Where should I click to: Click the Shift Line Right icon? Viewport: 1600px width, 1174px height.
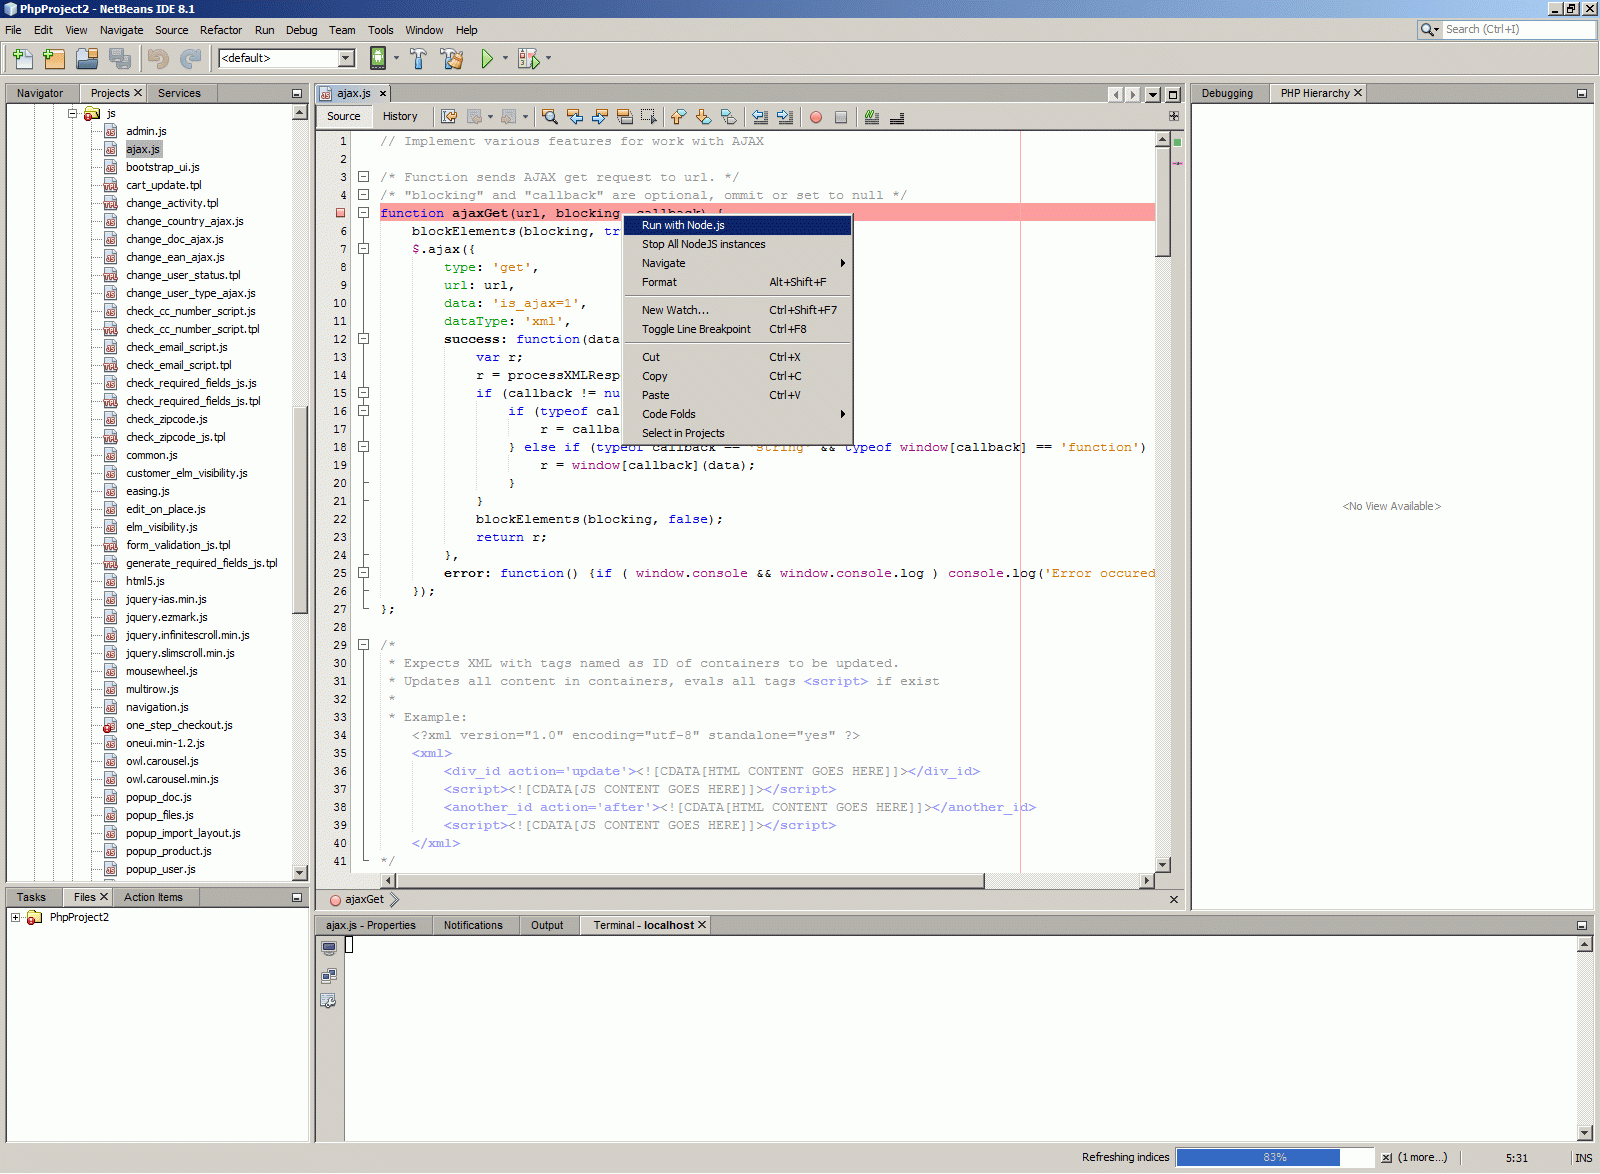tap(785, 117)
